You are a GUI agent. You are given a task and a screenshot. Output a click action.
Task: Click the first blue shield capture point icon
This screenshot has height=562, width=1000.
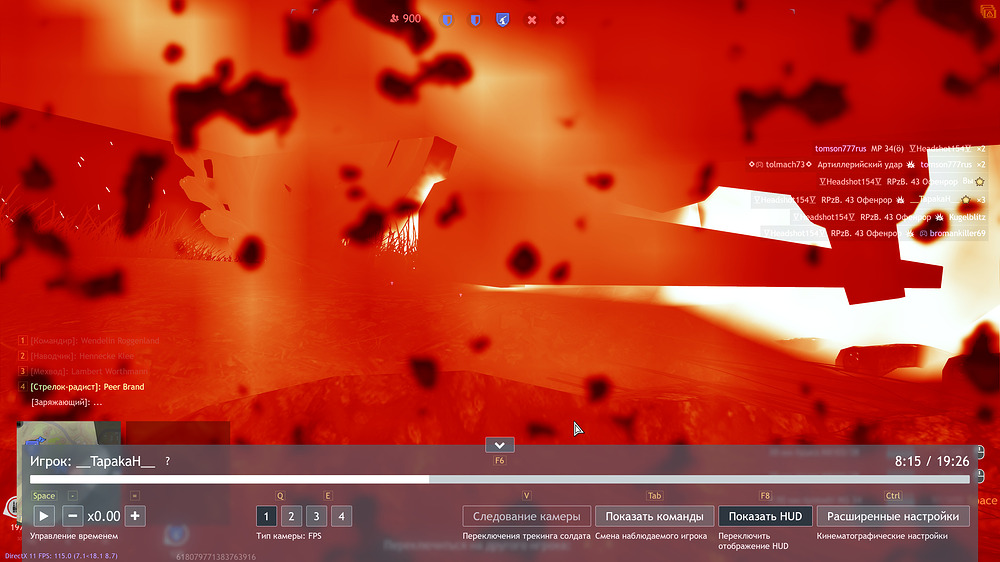coord(447,20)
